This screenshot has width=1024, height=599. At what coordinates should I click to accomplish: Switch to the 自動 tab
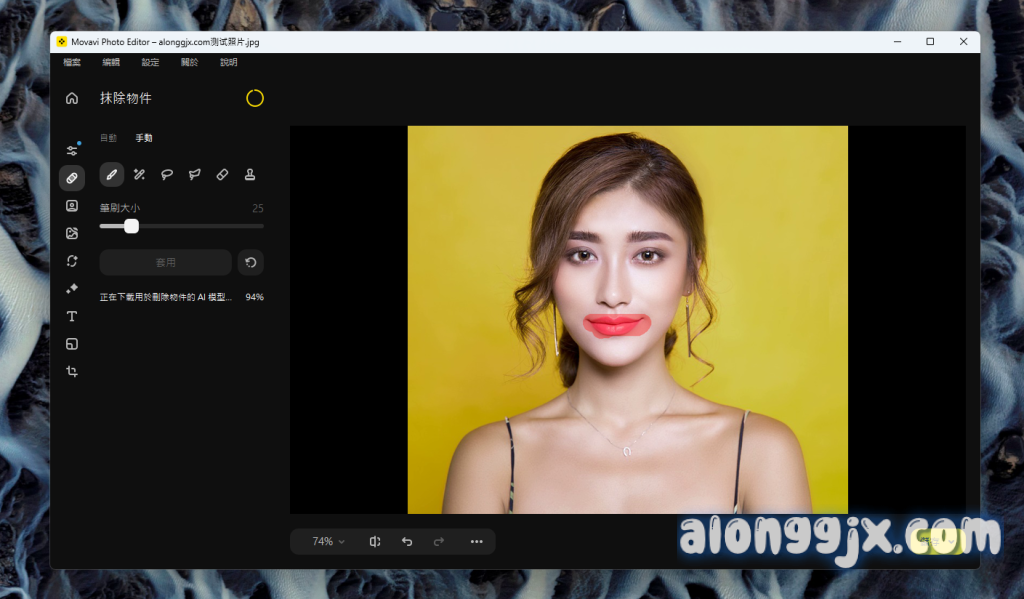pos(108,138)
